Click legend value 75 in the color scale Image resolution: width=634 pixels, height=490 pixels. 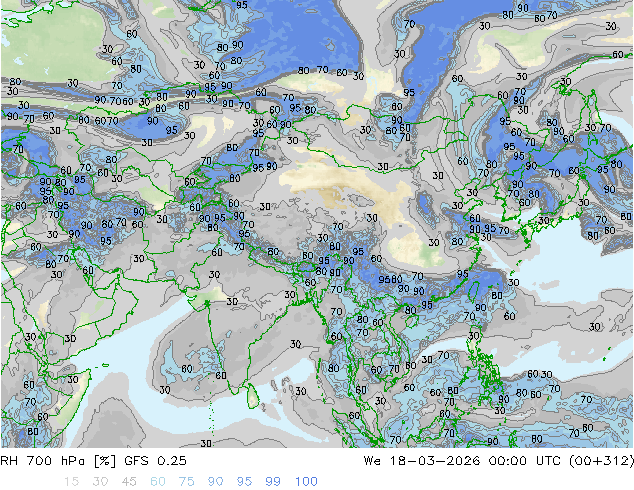tap(186, 482)
